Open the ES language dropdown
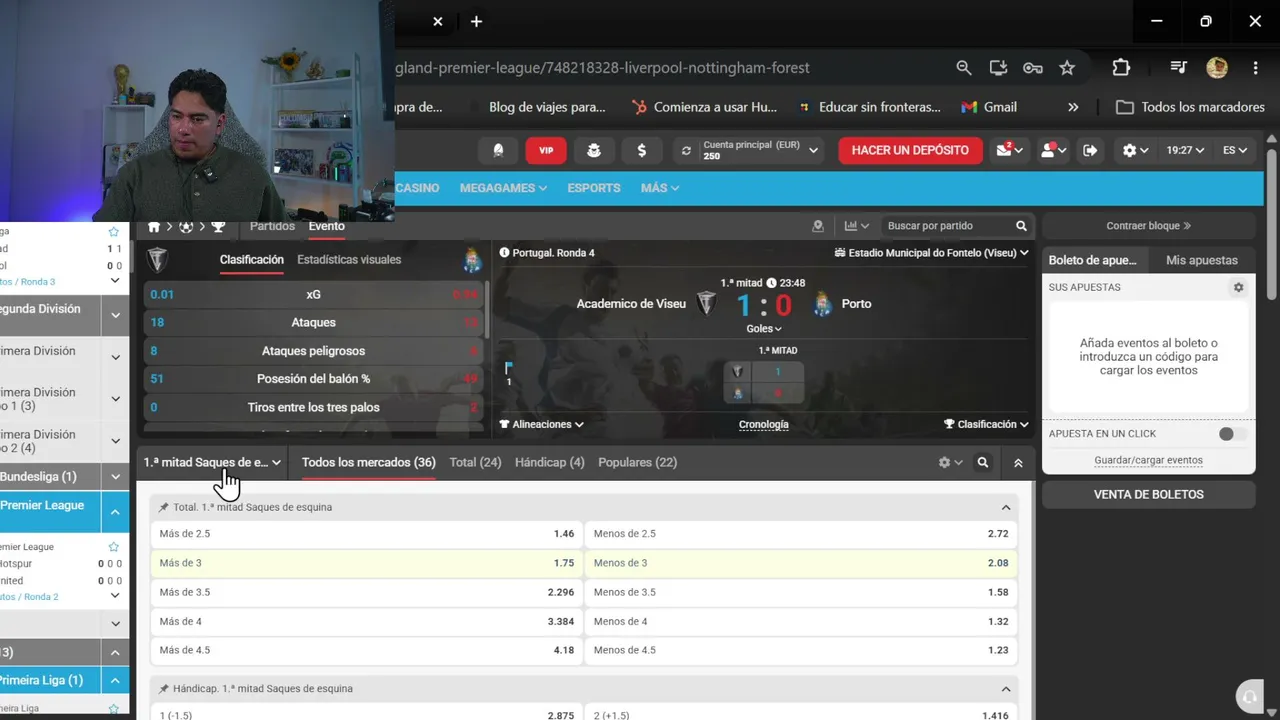1280x720 pixels. (1235, 150)
